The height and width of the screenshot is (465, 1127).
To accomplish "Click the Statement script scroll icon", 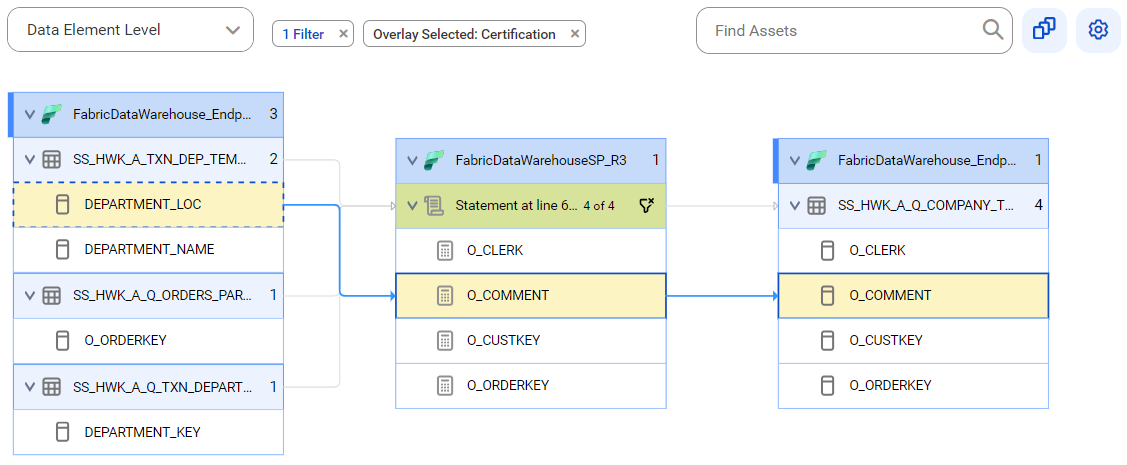I will pyautogui.click(x=433, y=206).
